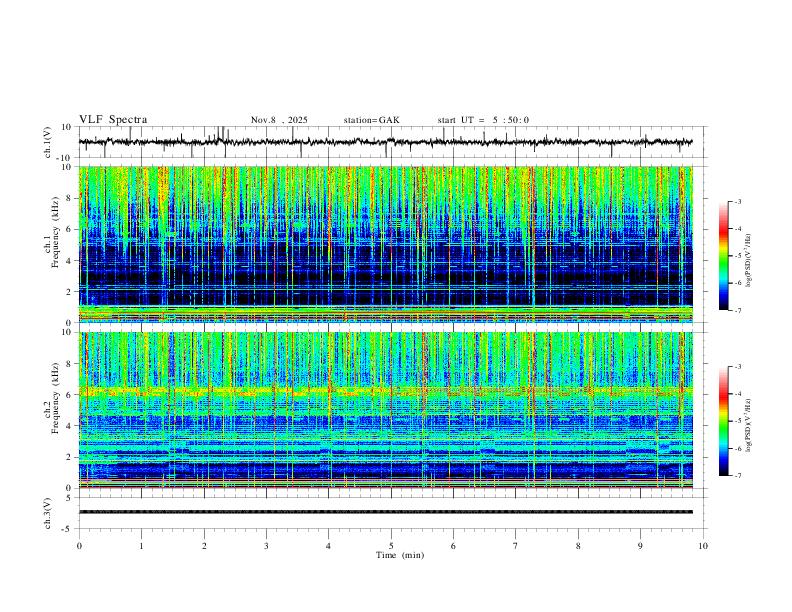Click time-axis tick label '5'
This screenshot has width=792, height=612.
click(391, 546)
